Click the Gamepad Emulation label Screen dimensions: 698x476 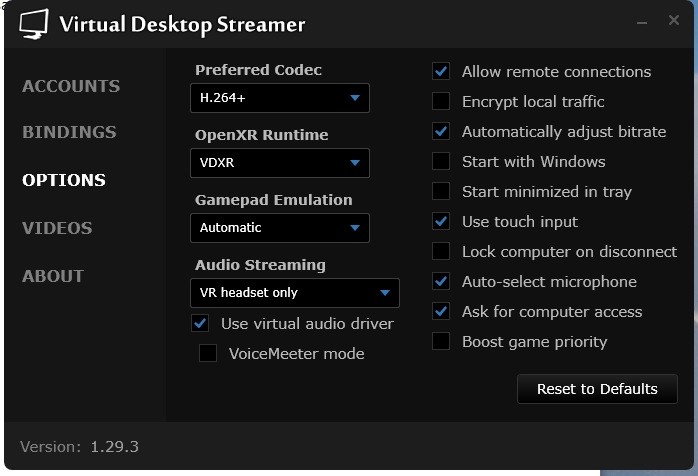(274, 200)
